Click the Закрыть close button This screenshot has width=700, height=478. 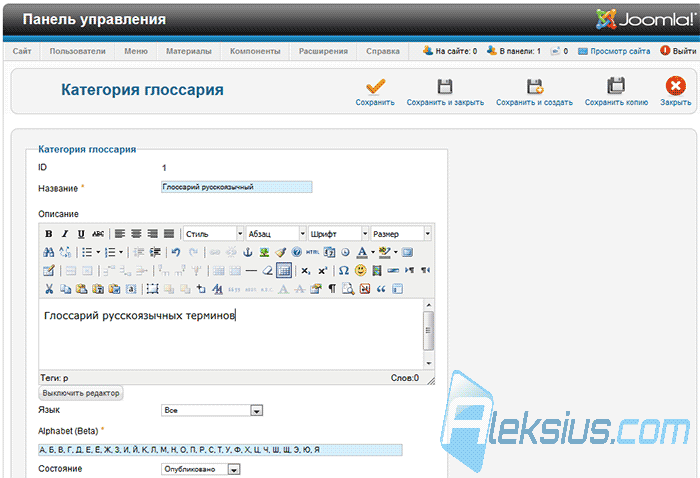pos(675,92)
